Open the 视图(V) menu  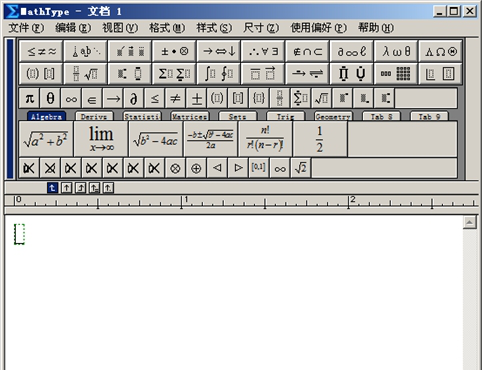120,28
